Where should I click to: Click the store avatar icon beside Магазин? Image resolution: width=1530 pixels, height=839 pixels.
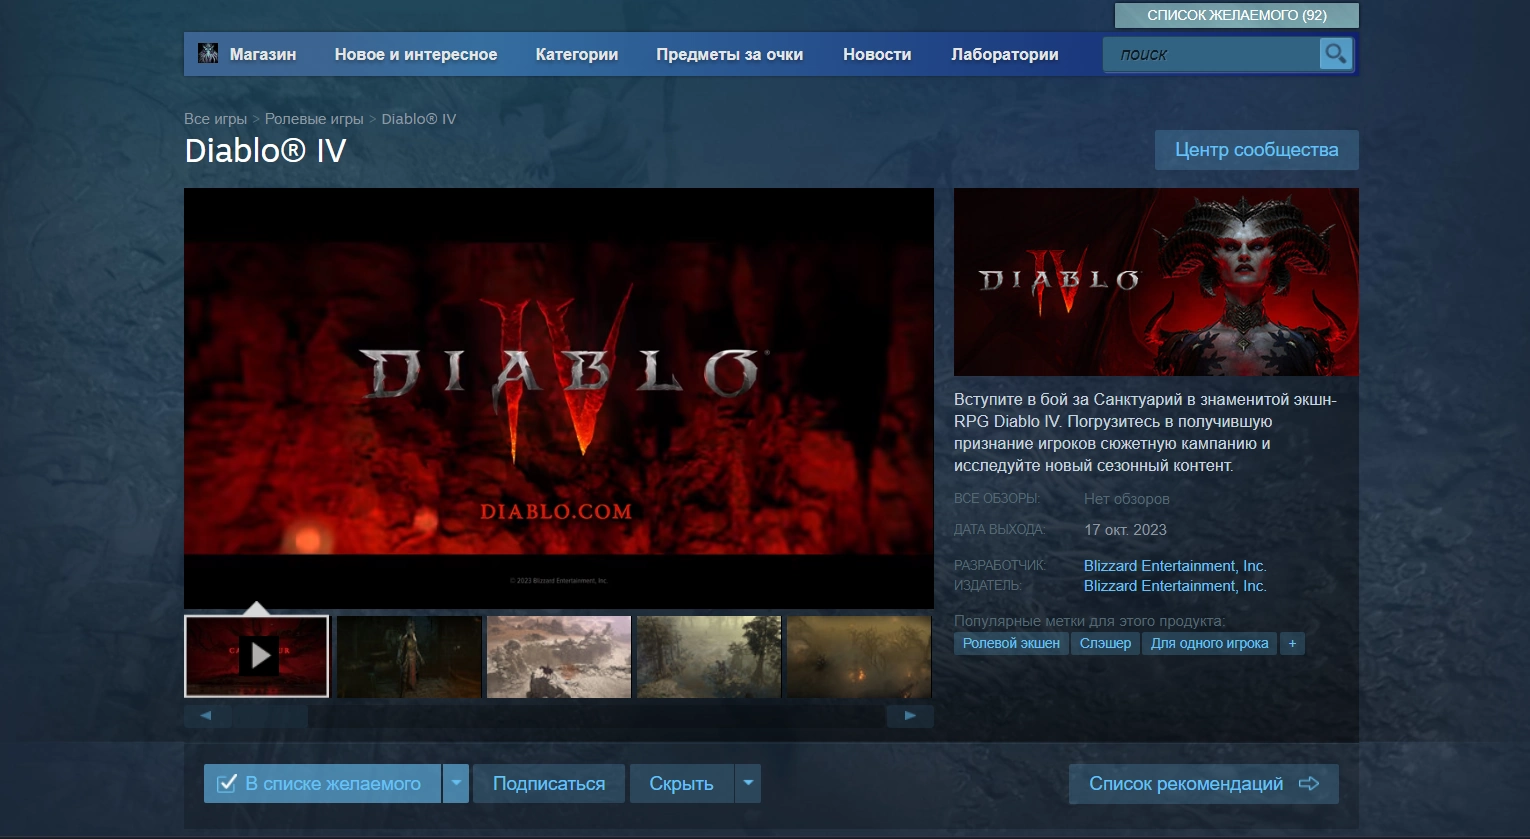pos(208,54)
